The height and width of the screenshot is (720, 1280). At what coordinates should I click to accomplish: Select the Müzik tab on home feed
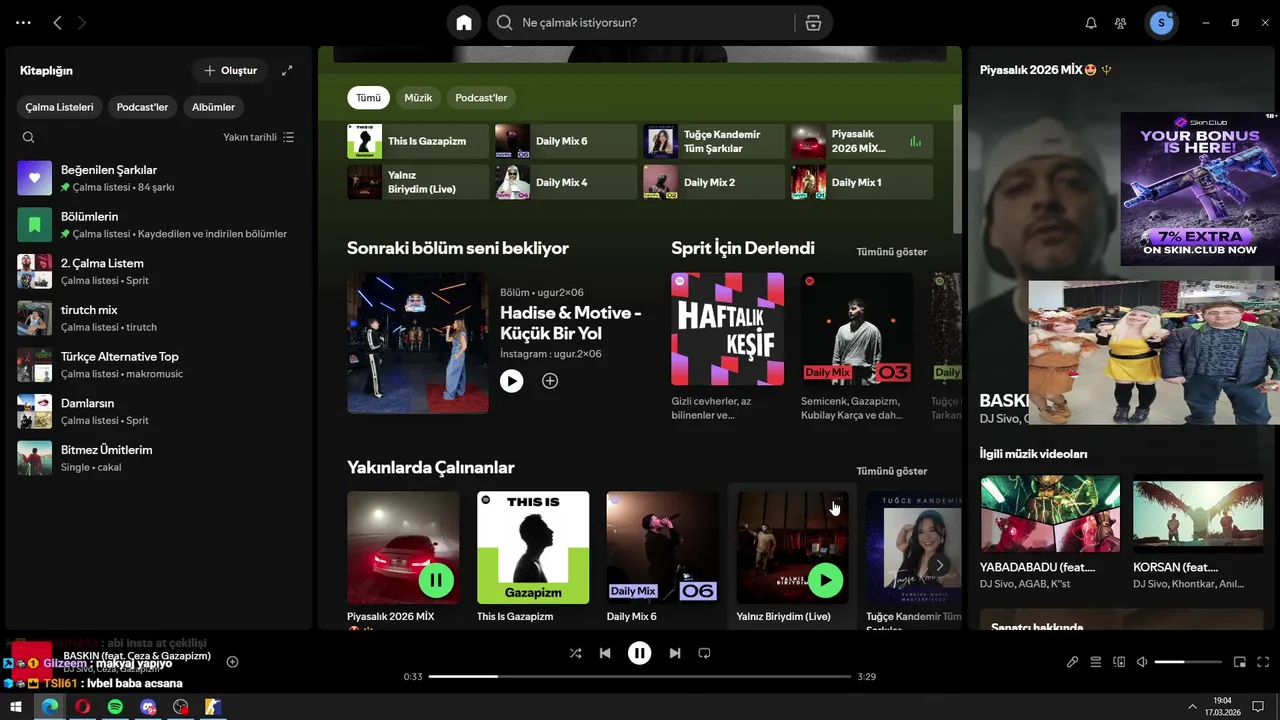418,98
